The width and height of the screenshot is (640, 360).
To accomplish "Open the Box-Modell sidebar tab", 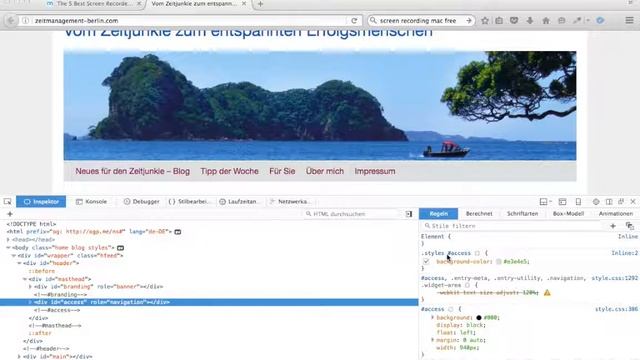I will coord(568,214).
